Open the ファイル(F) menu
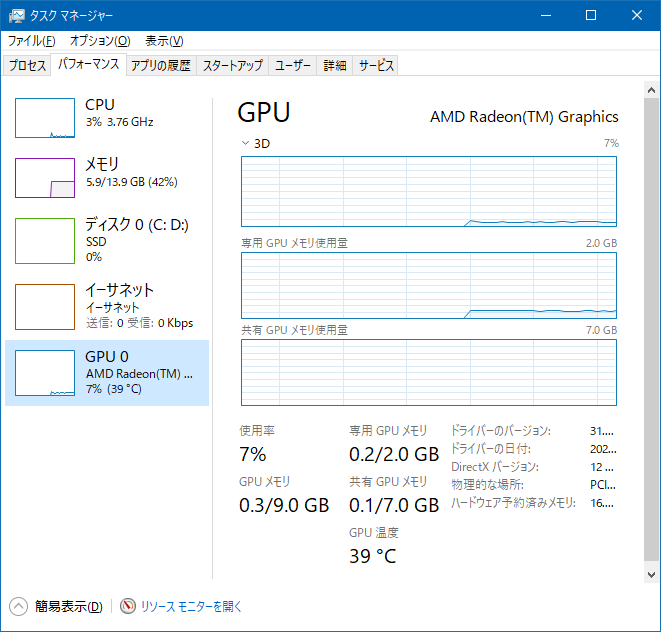This screenshot has width=661, height=632. (x=32, y=41)
